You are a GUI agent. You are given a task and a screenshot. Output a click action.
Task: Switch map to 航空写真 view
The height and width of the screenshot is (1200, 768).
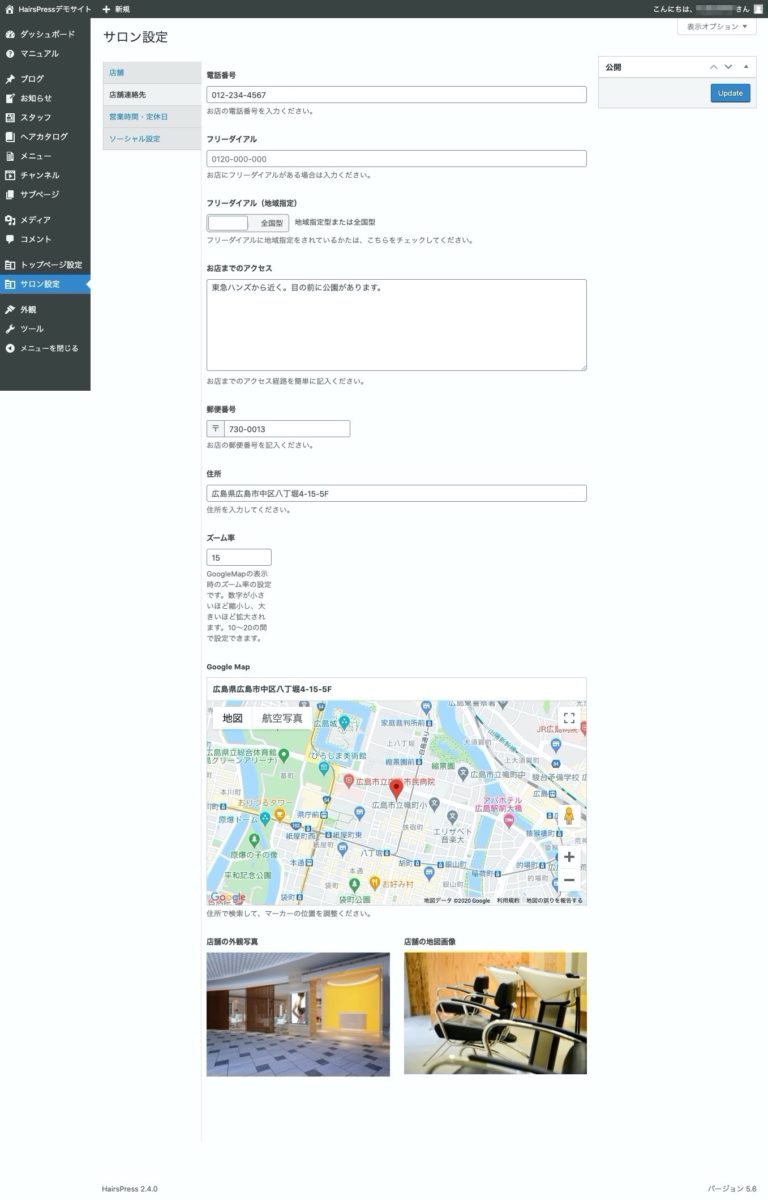point(282,718)
